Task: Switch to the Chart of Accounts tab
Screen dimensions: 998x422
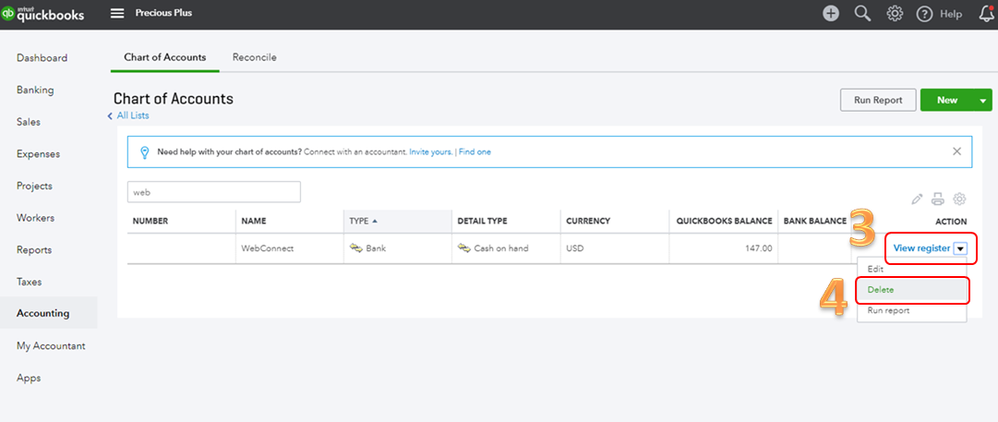Action: pos(165,57)
